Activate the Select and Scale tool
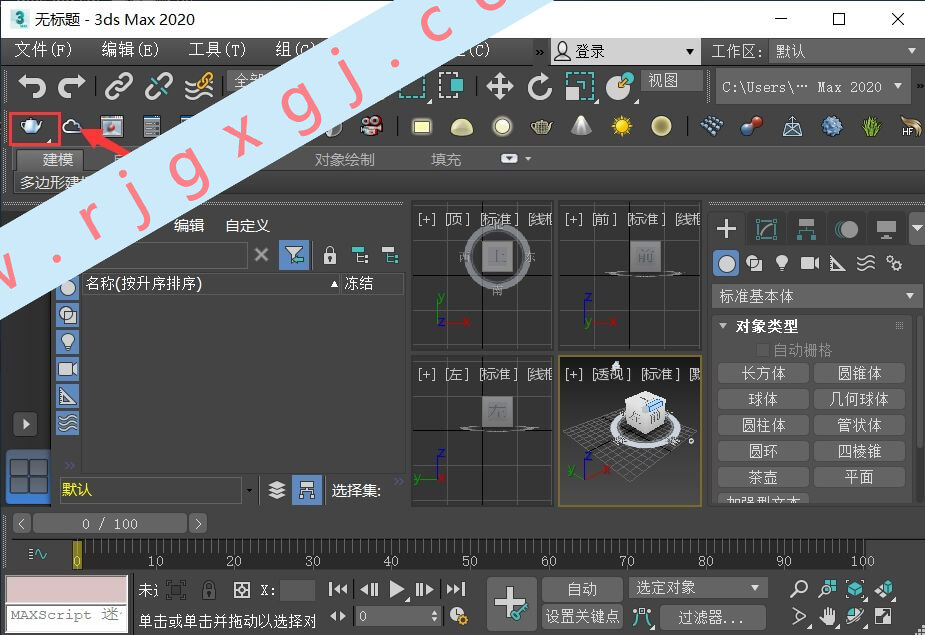This screenshot has width=925, height=635. click(580, 87)
